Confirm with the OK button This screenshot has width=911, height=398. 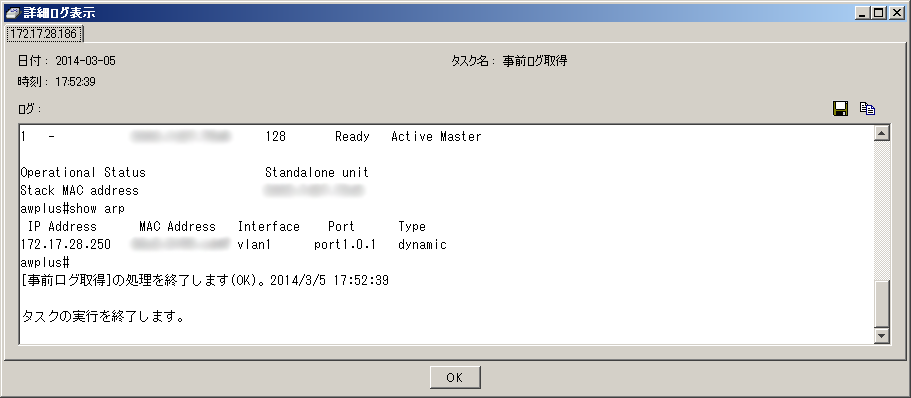[455, 378]
